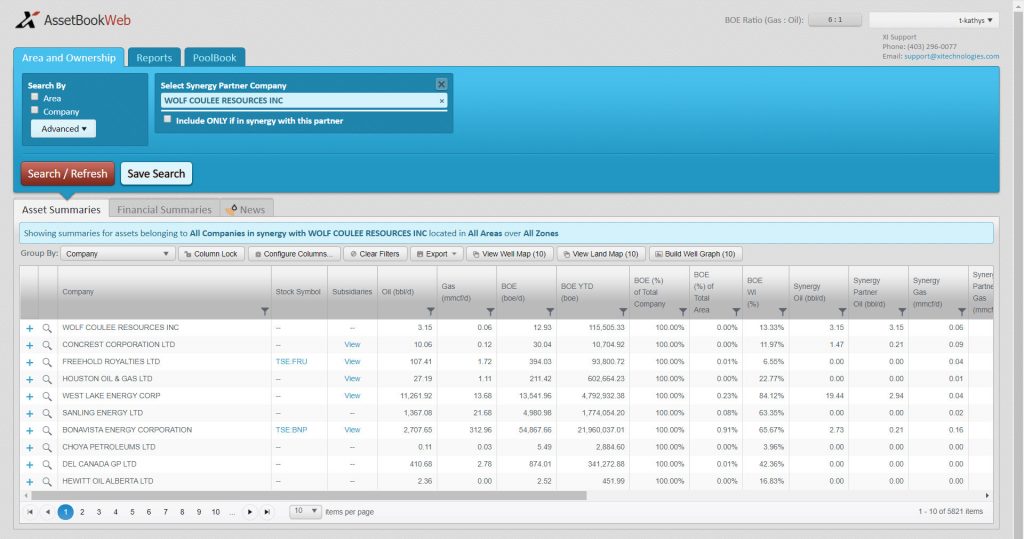This screenshot has height=539, width=1024.
Task: Go to the next results page
Action: tap(249, 512)
